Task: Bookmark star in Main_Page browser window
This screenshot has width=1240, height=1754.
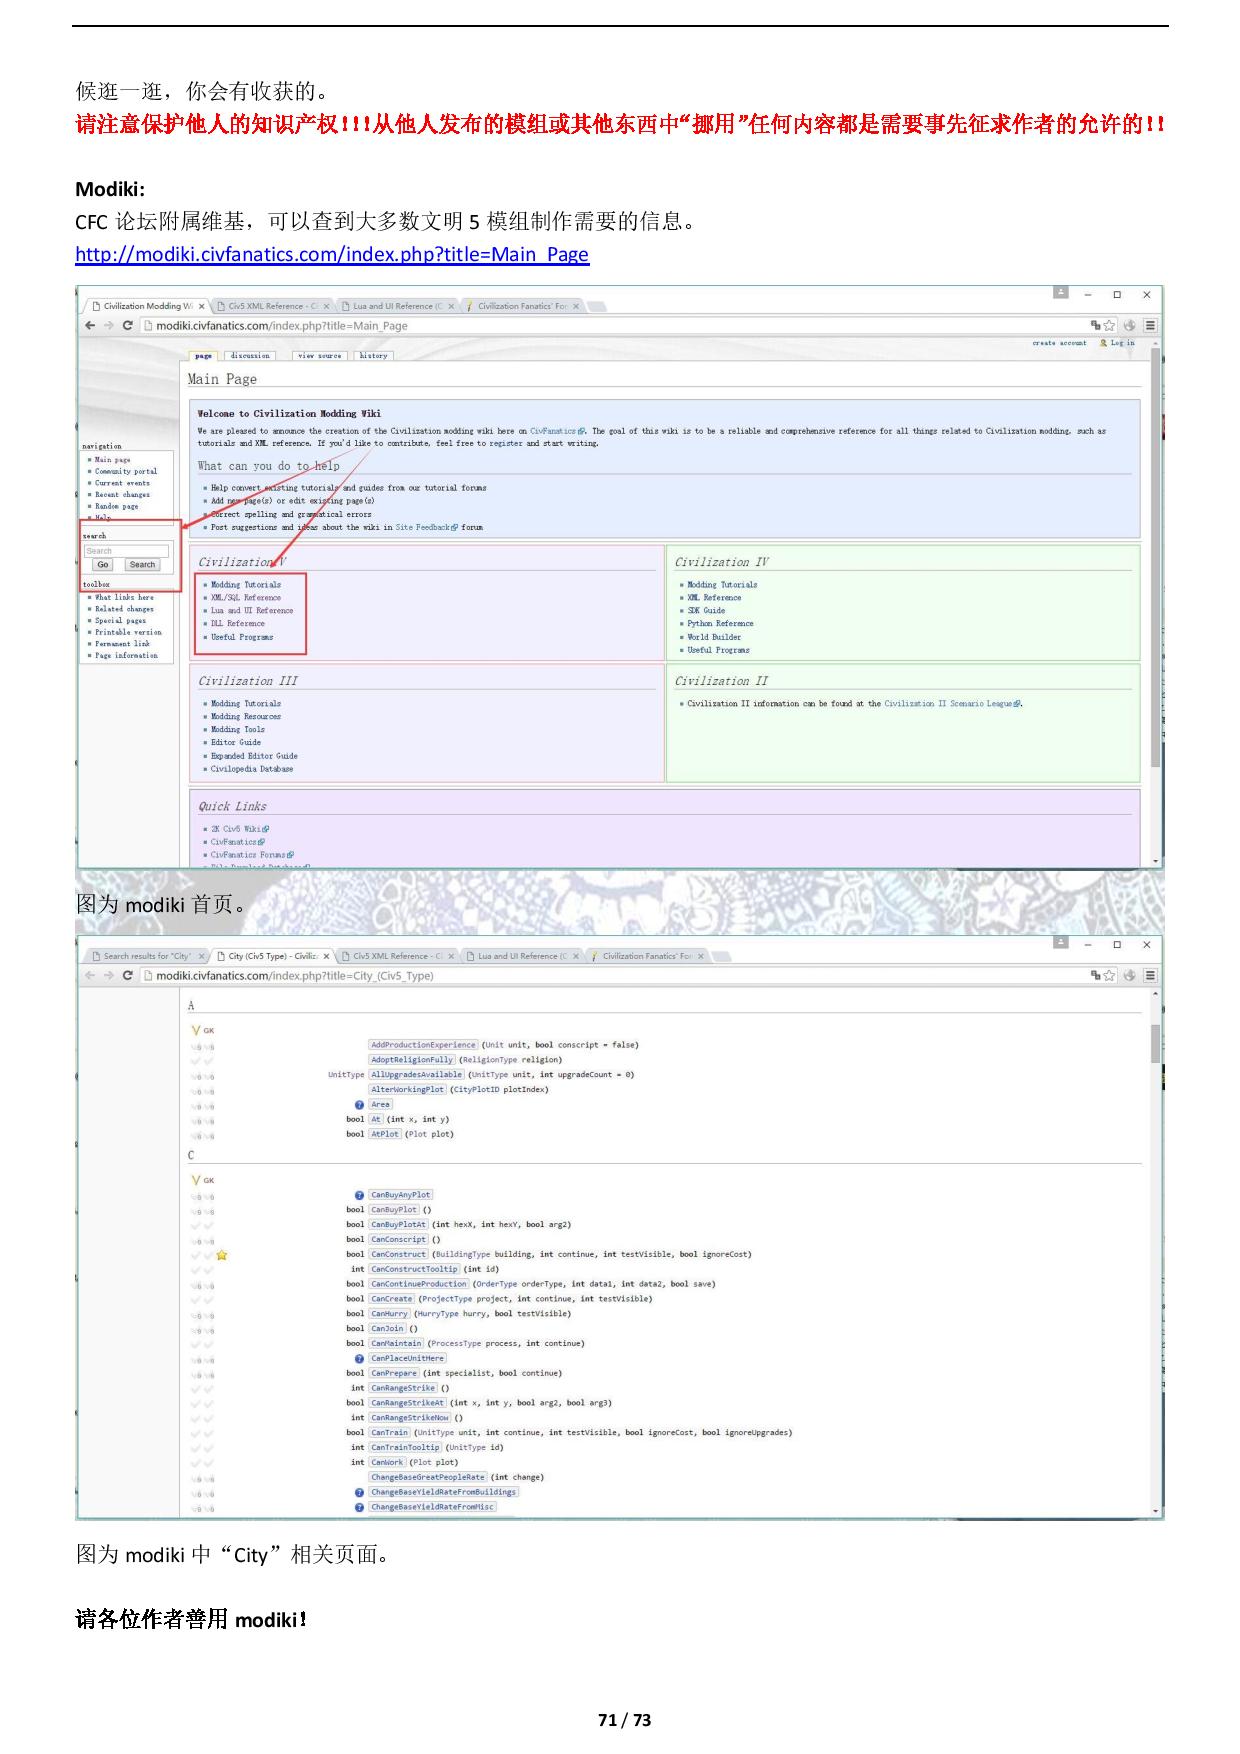Action: [1109, 325]
